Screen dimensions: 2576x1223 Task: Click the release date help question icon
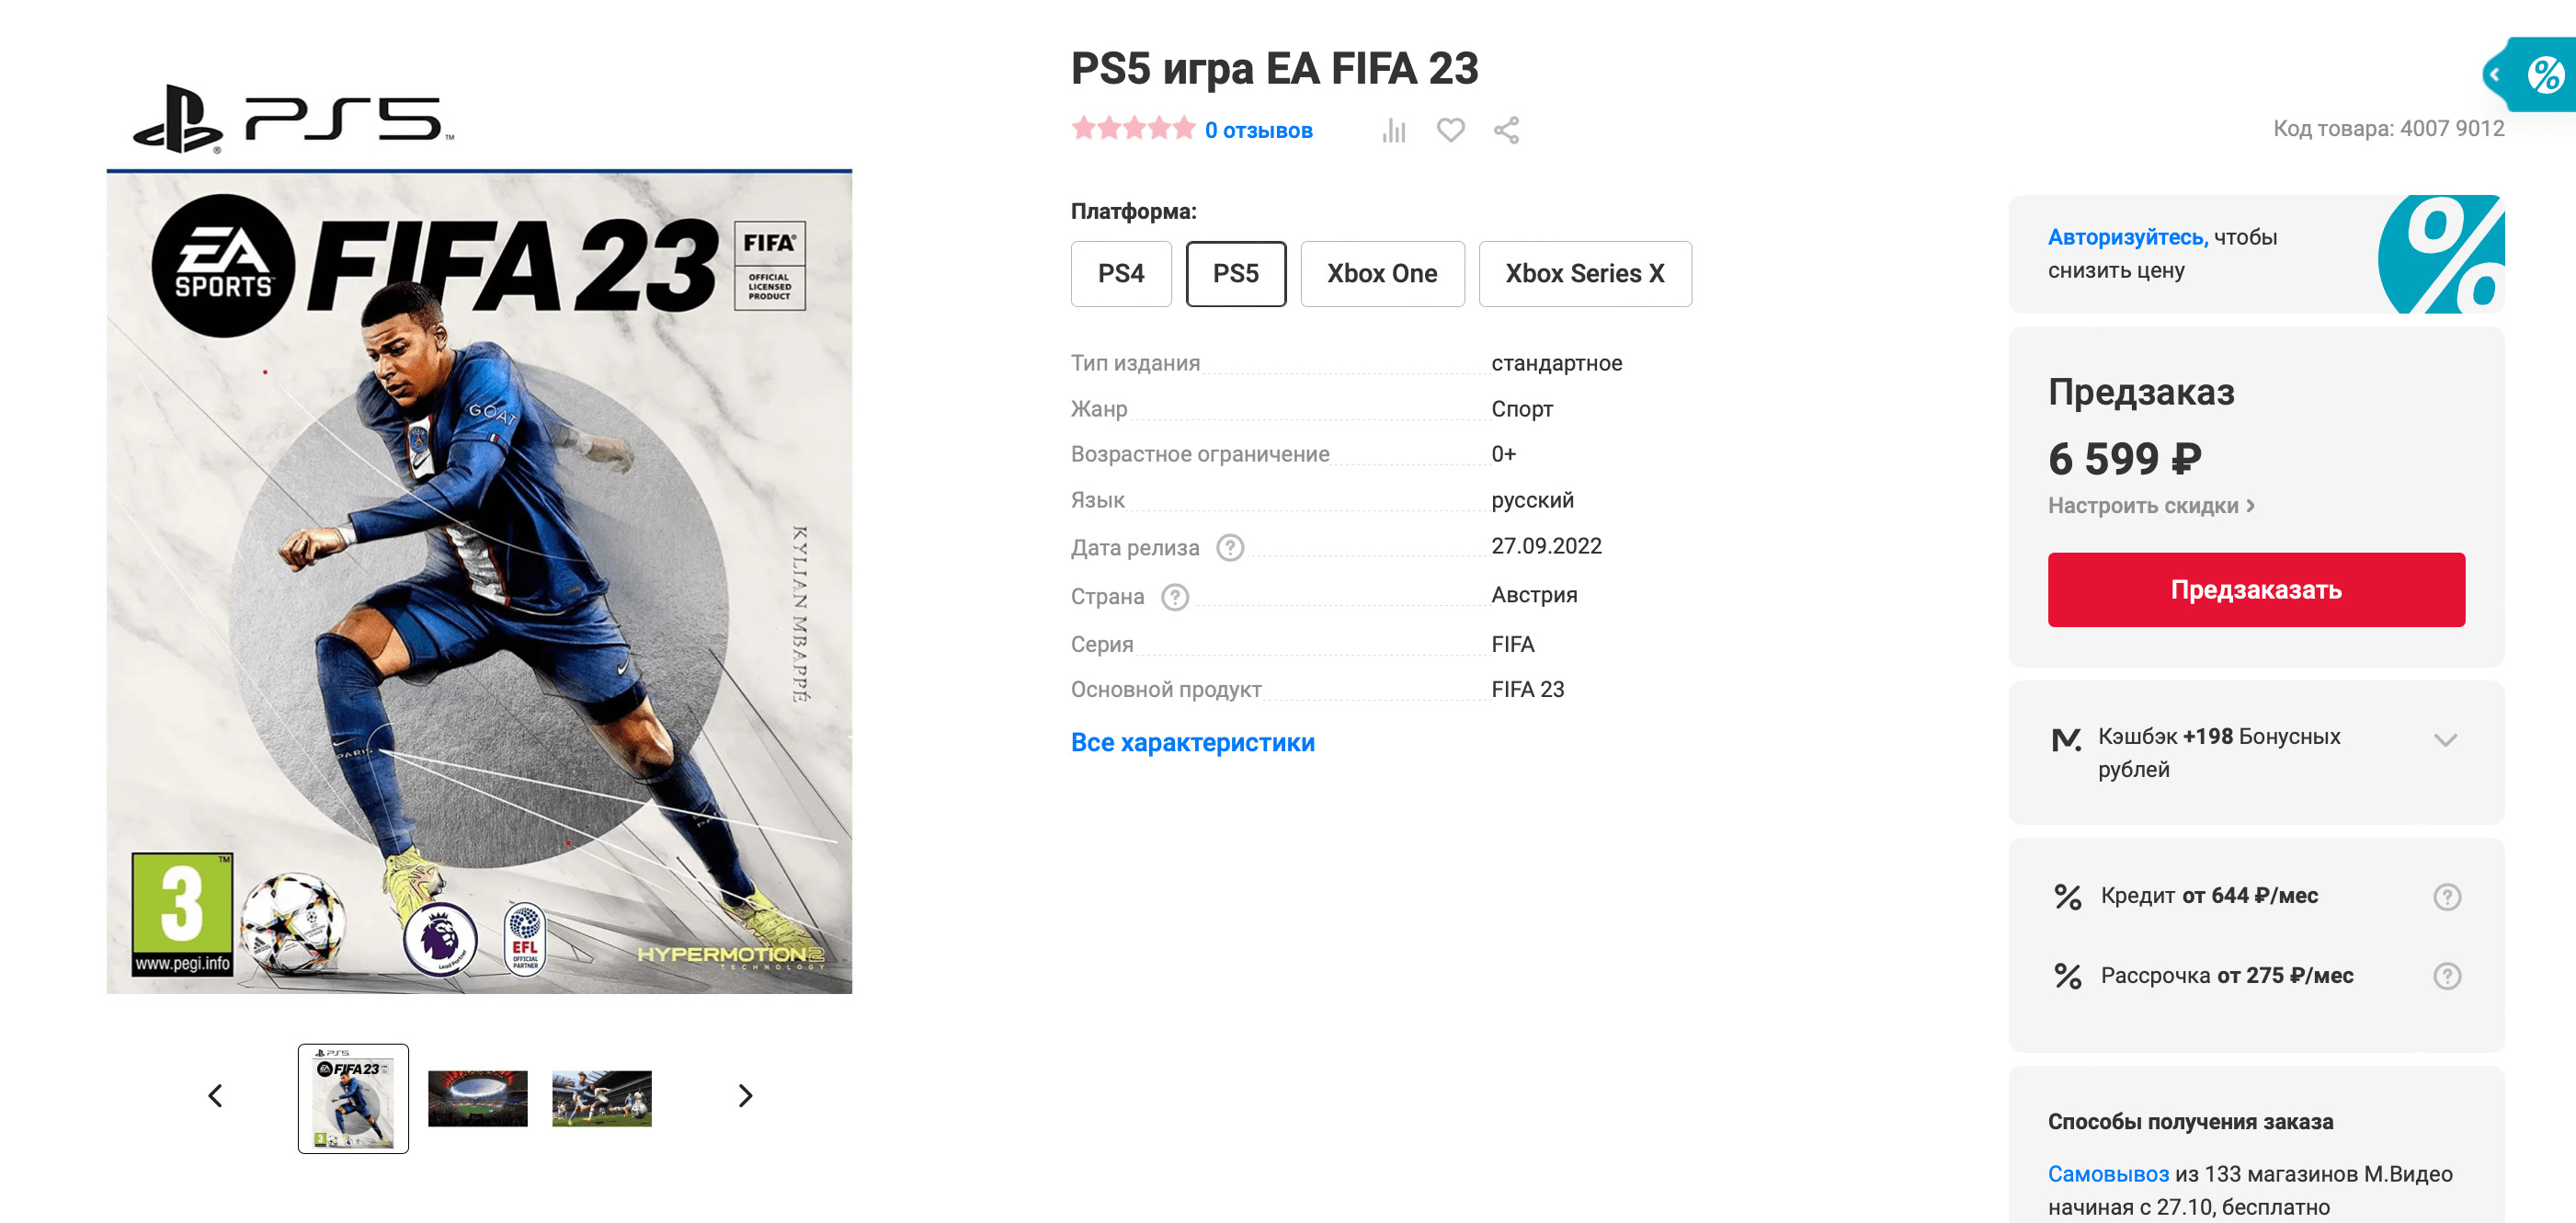tap(1230, 548)
